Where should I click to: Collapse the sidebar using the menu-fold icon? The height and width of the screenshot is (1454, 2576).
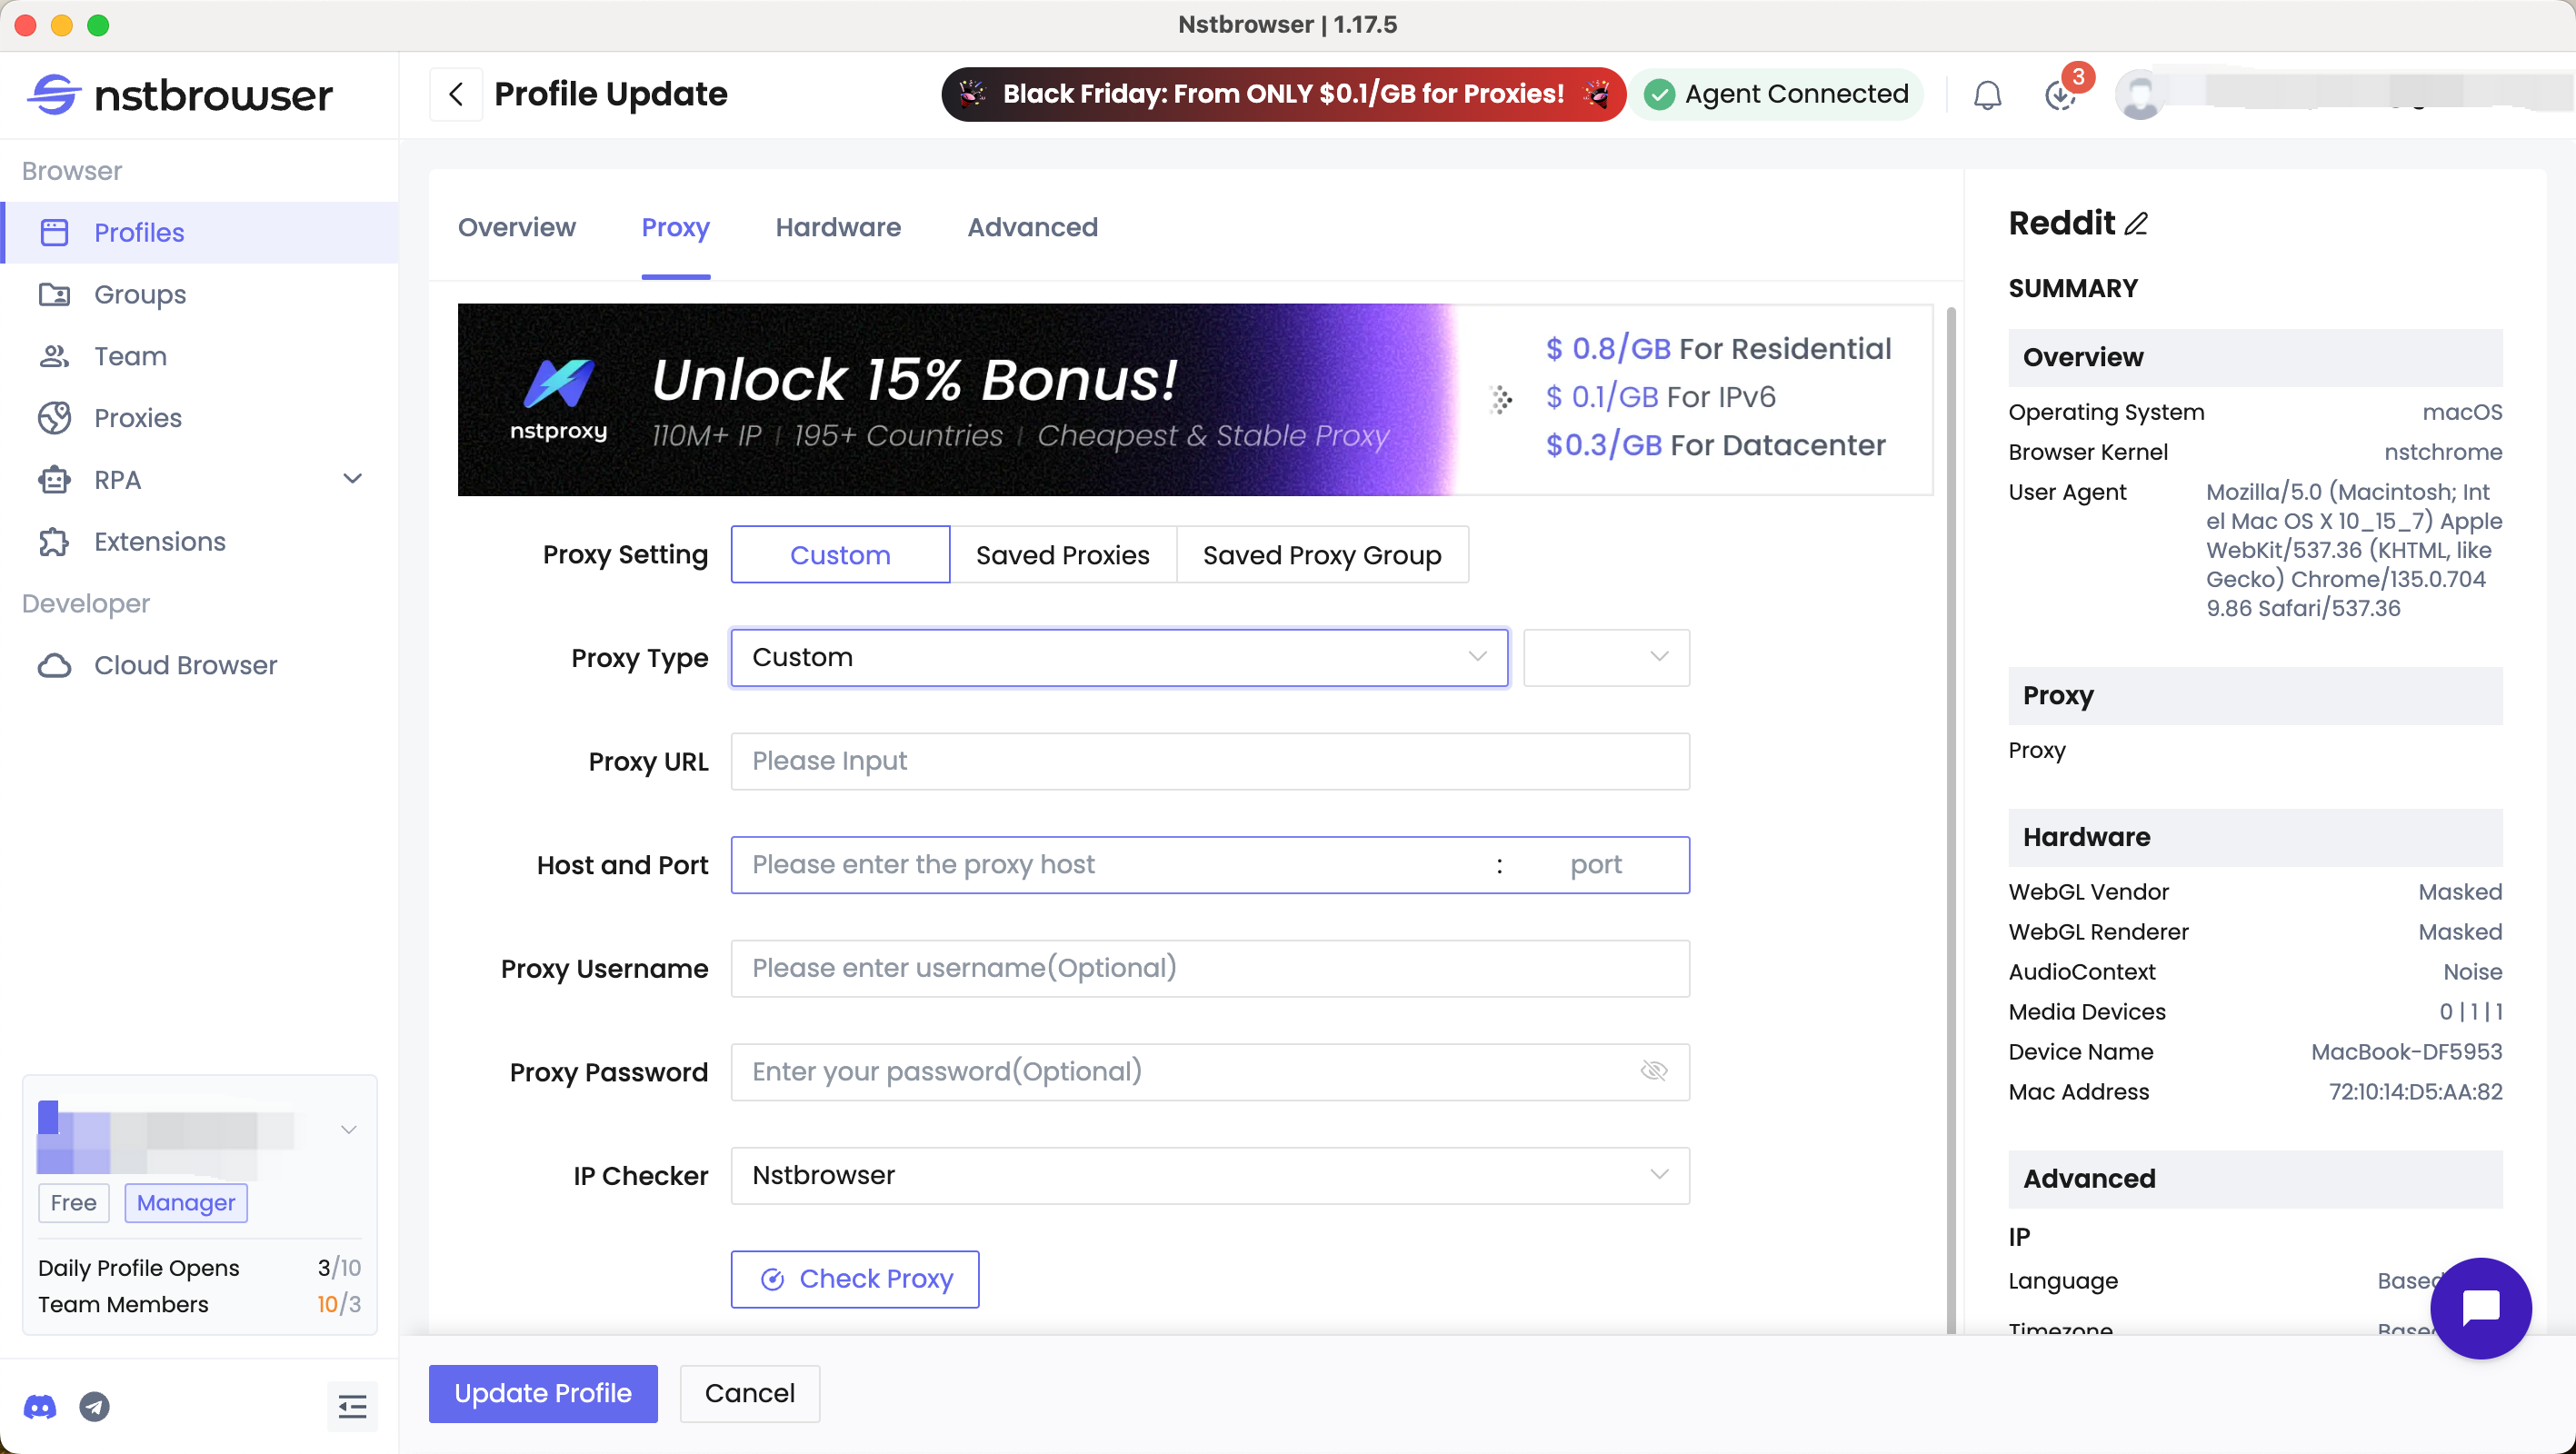(x=352, y=1407)
